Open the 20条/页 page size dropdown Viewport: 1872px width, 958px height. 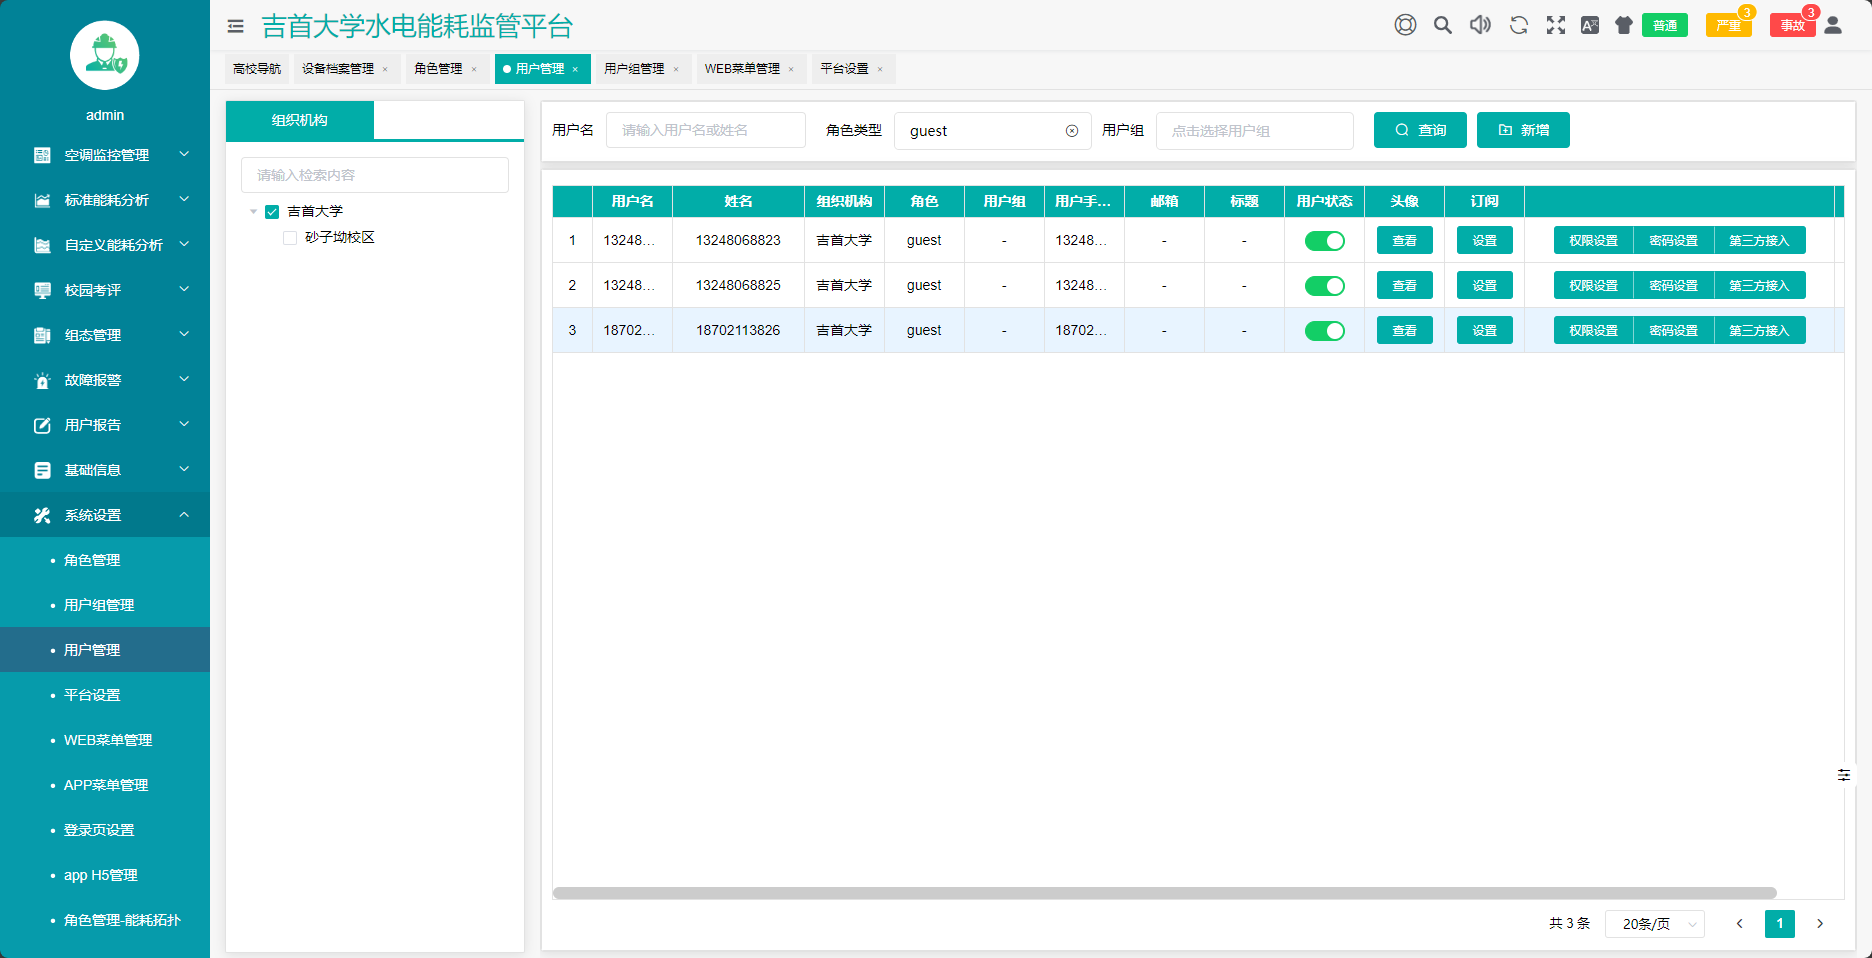click(1654, 924)
